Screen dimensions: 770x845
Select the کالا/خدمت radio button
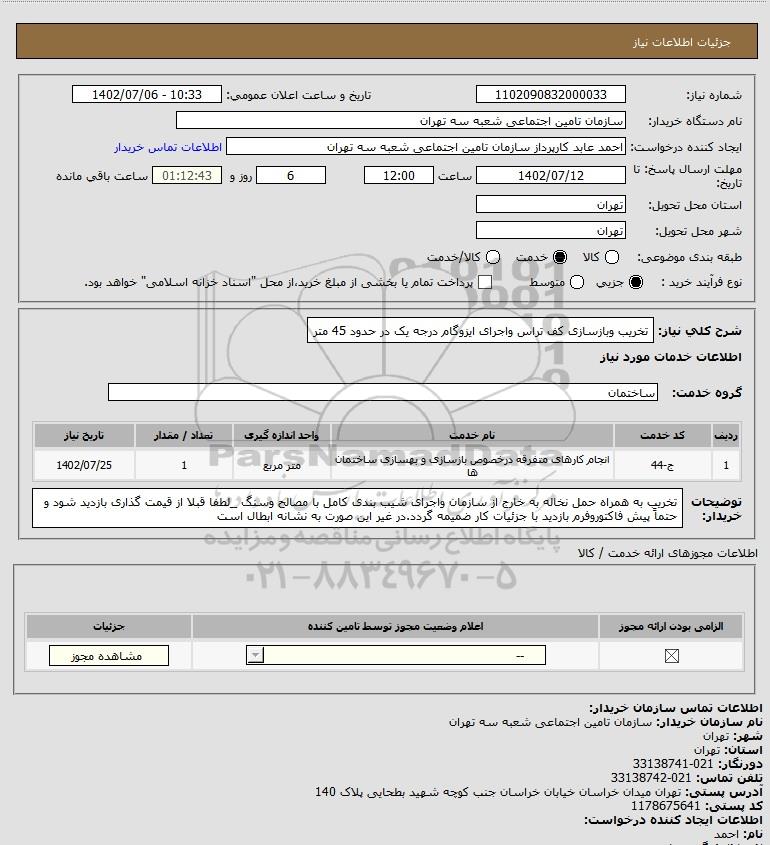492,257
